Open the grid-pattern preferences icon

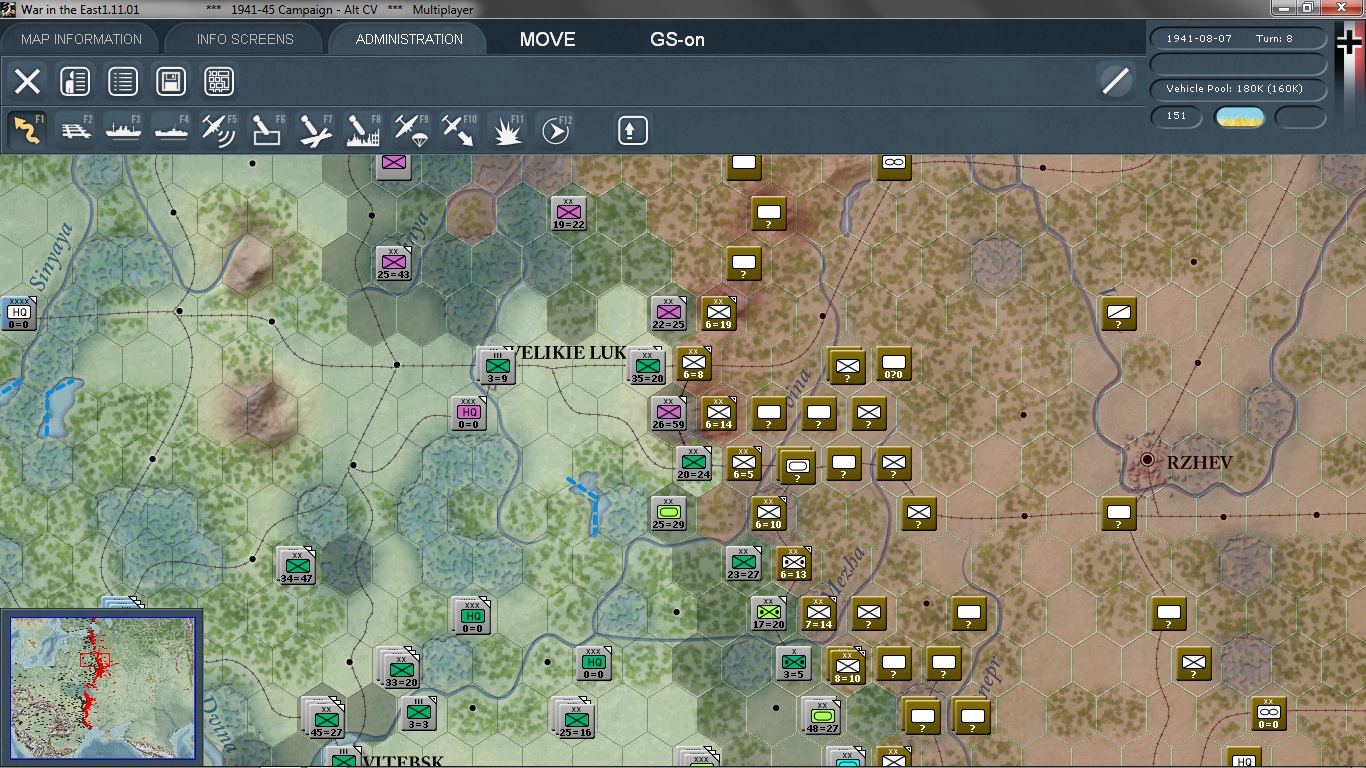[x=219, y=82]
